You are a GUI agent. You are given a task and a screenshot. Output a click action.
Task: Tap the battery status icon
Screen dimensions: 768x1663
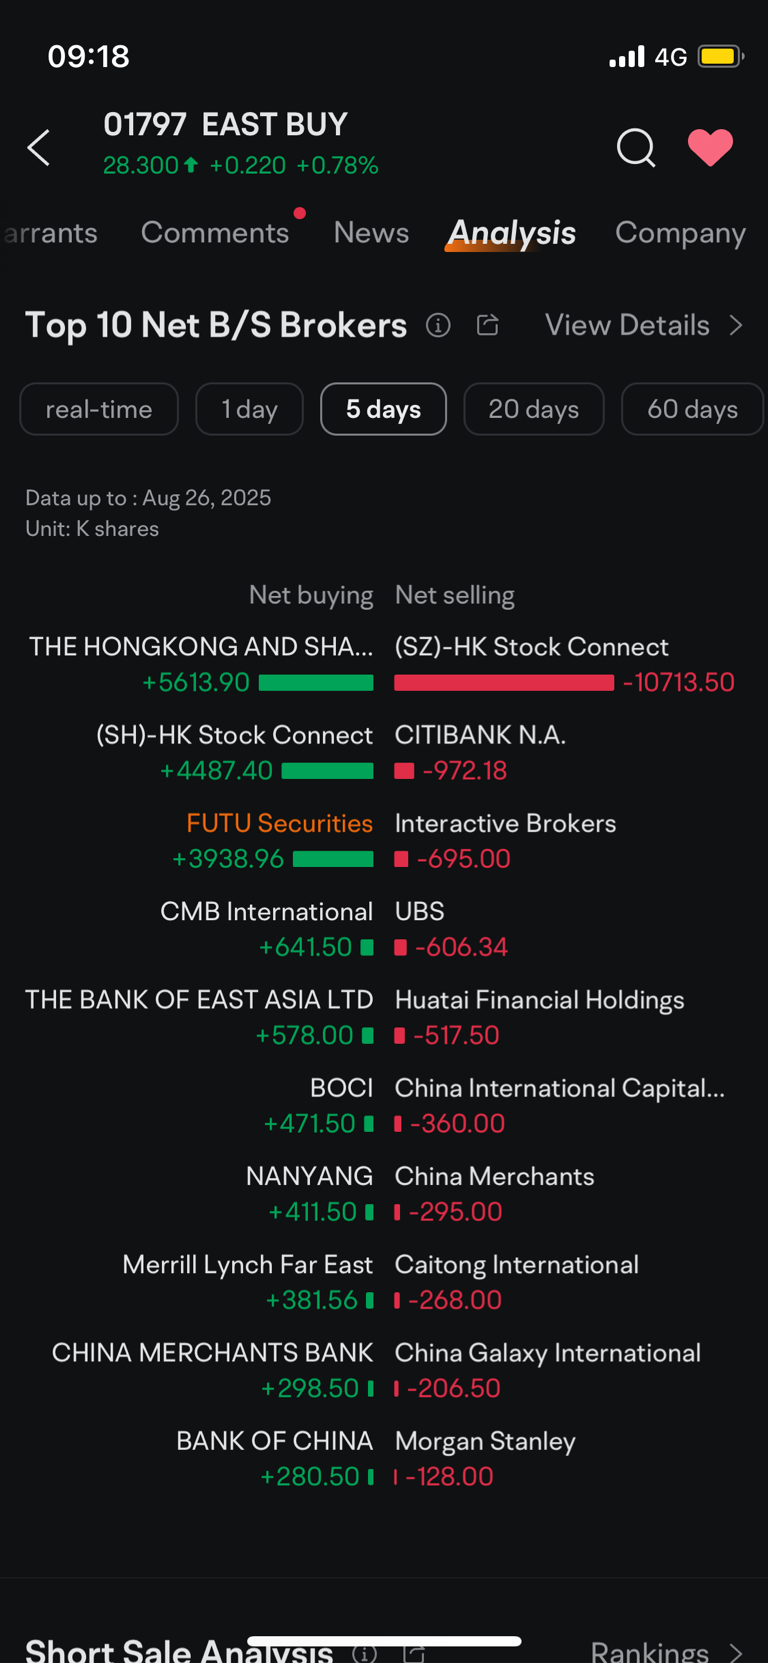[721, 56]
